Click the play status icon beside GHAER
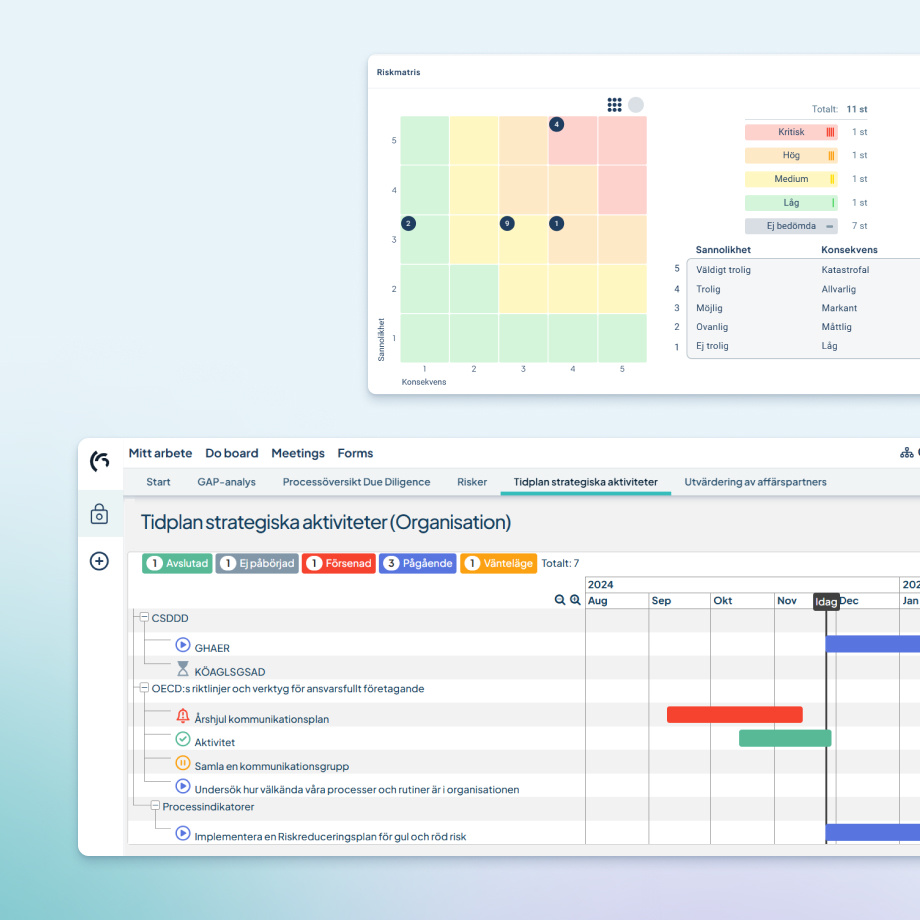 pos(181,645)
